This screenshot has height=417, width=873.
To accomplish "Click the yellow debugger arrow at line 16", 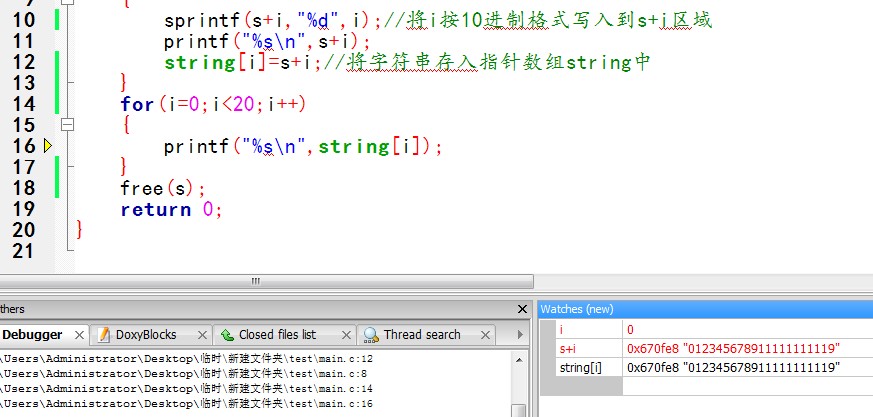I will point(48,146).
